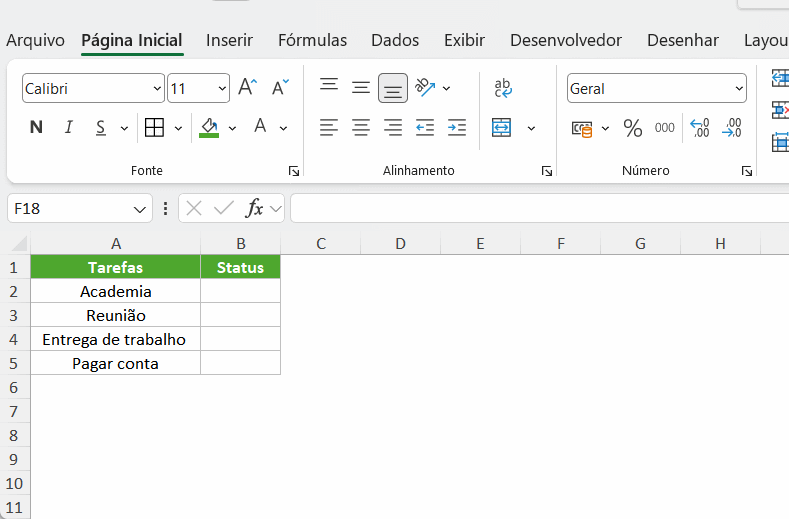
Task: Center text horizontally
Action: point(360,127)
